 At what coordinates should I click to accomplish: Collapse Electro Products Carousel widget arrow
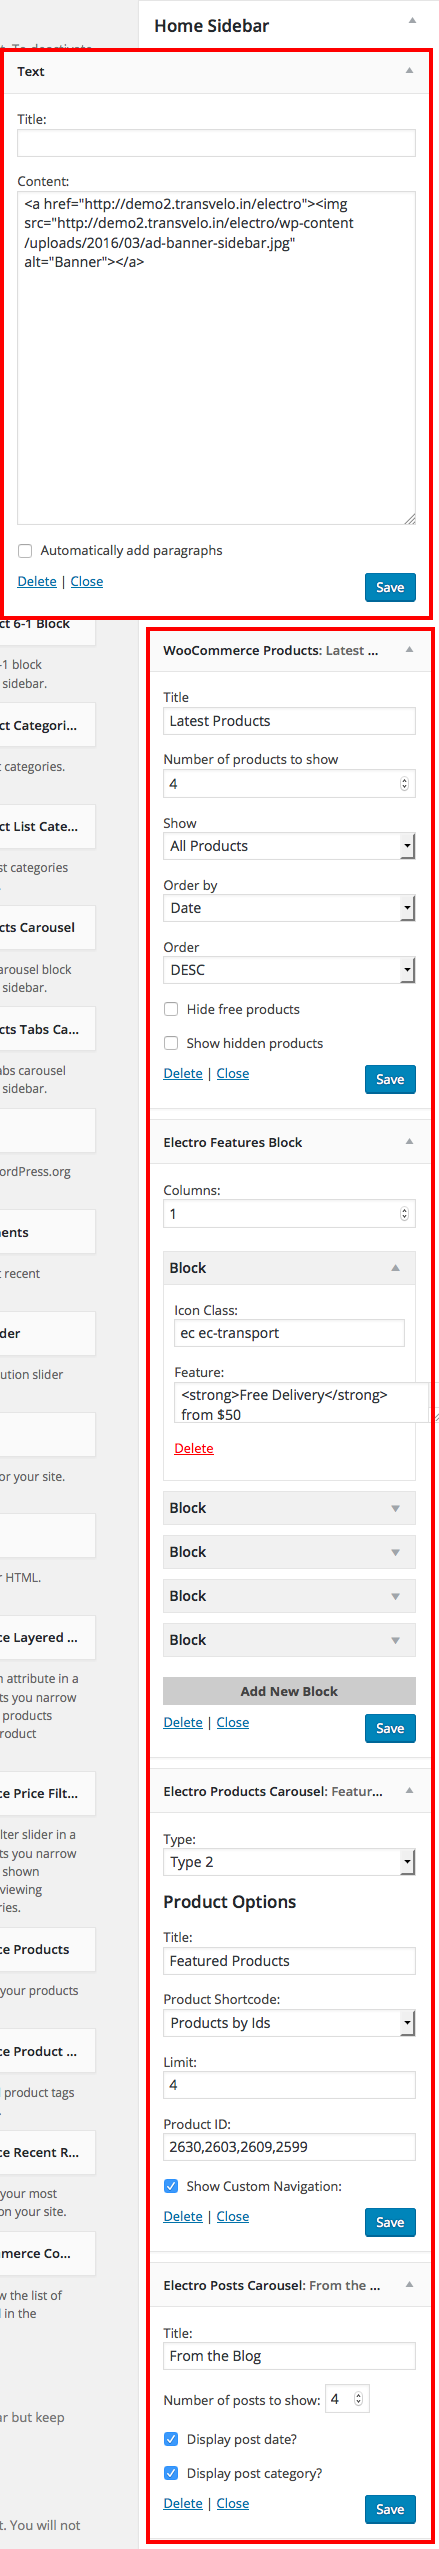409,1791
